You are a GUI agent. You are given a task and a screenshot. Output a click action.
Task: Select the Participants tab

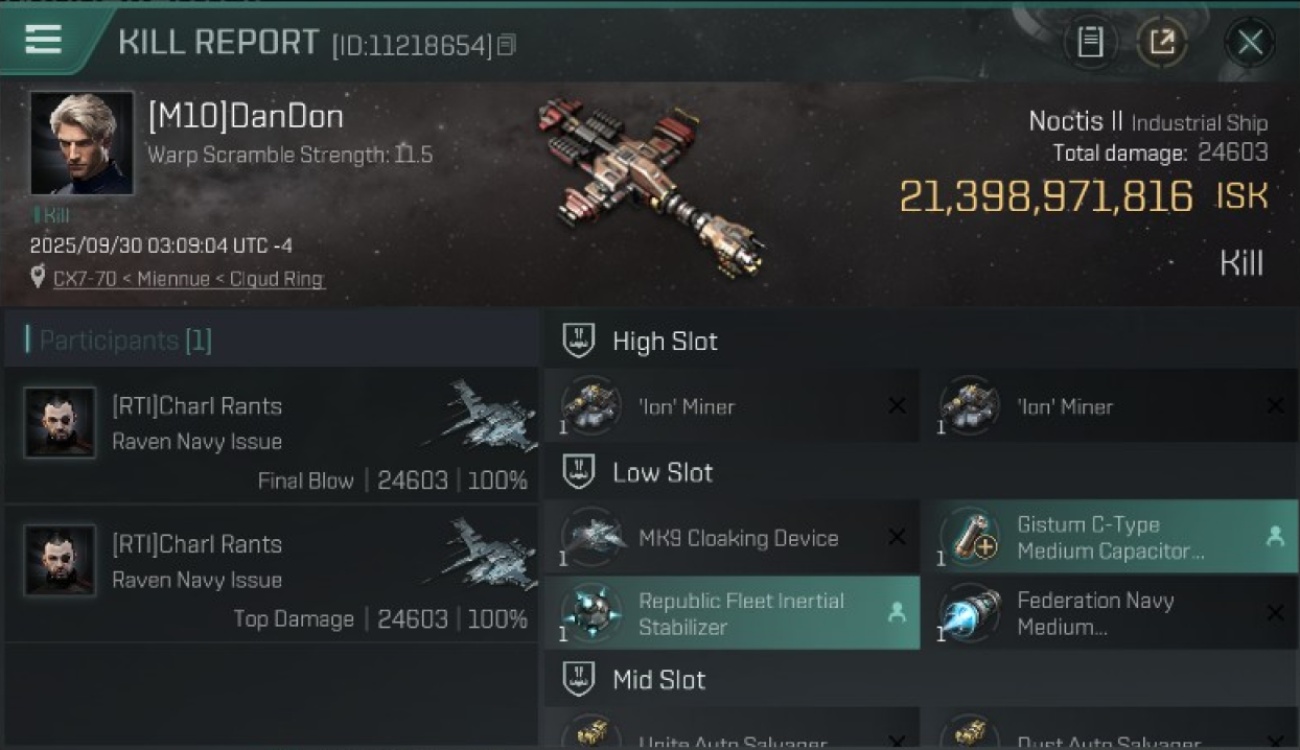(125, 340)
